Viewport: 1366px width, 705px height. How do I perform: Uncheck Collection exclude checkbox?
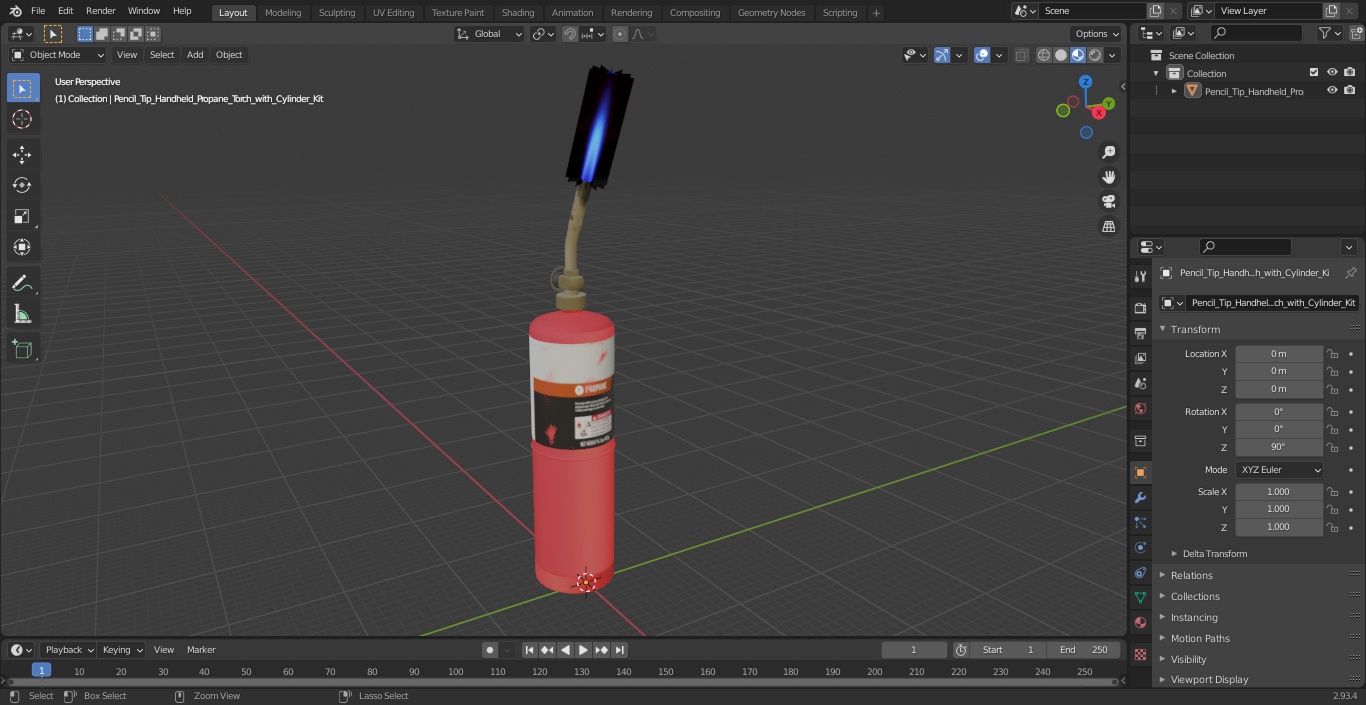tap(1314, 73)
